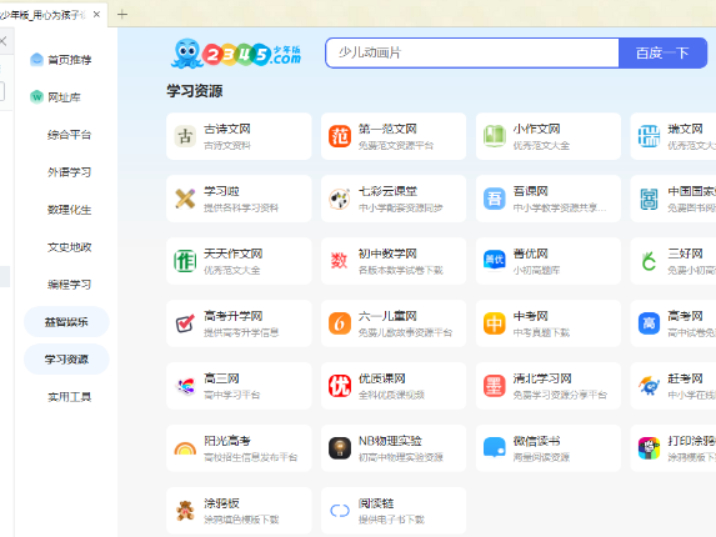
Task: Select 外语学习 category
Action: [x=69, y=172]
